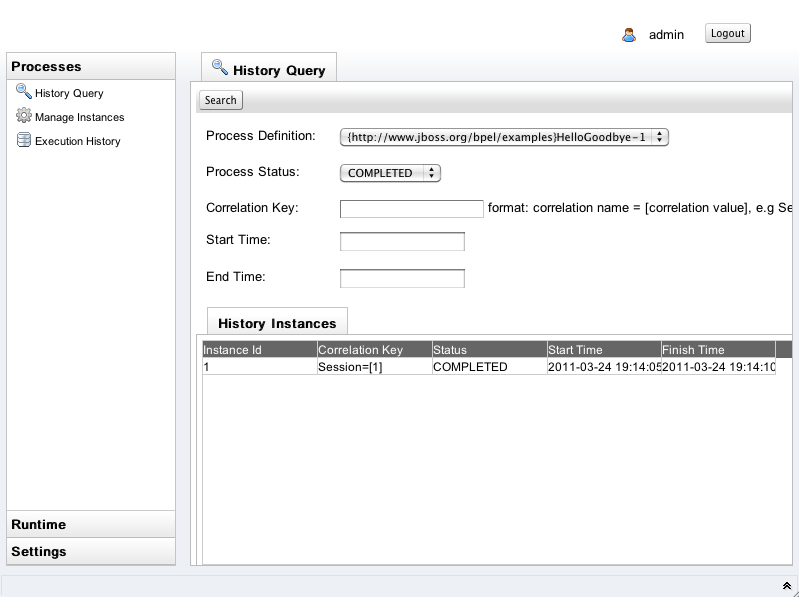Click the double-chevron icon in bottom bar
The width and height of the screenshot is (799, 597).
(787, 586)
